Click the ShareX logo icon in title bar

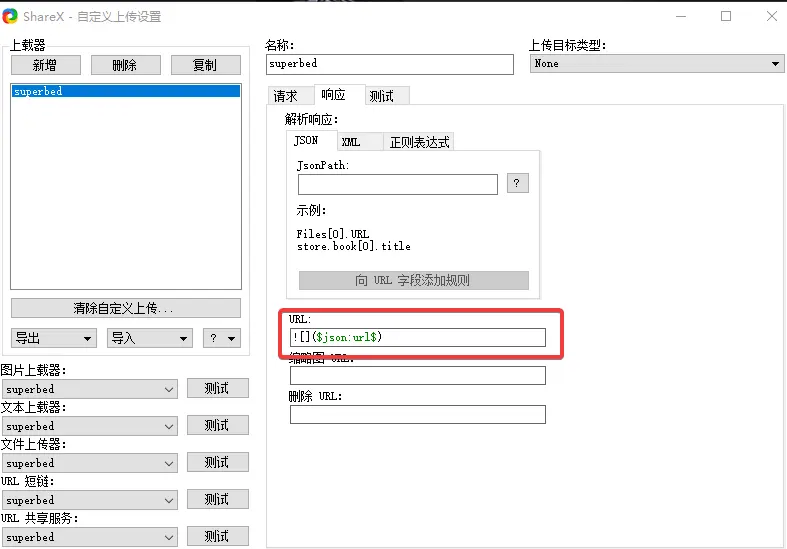10,16
